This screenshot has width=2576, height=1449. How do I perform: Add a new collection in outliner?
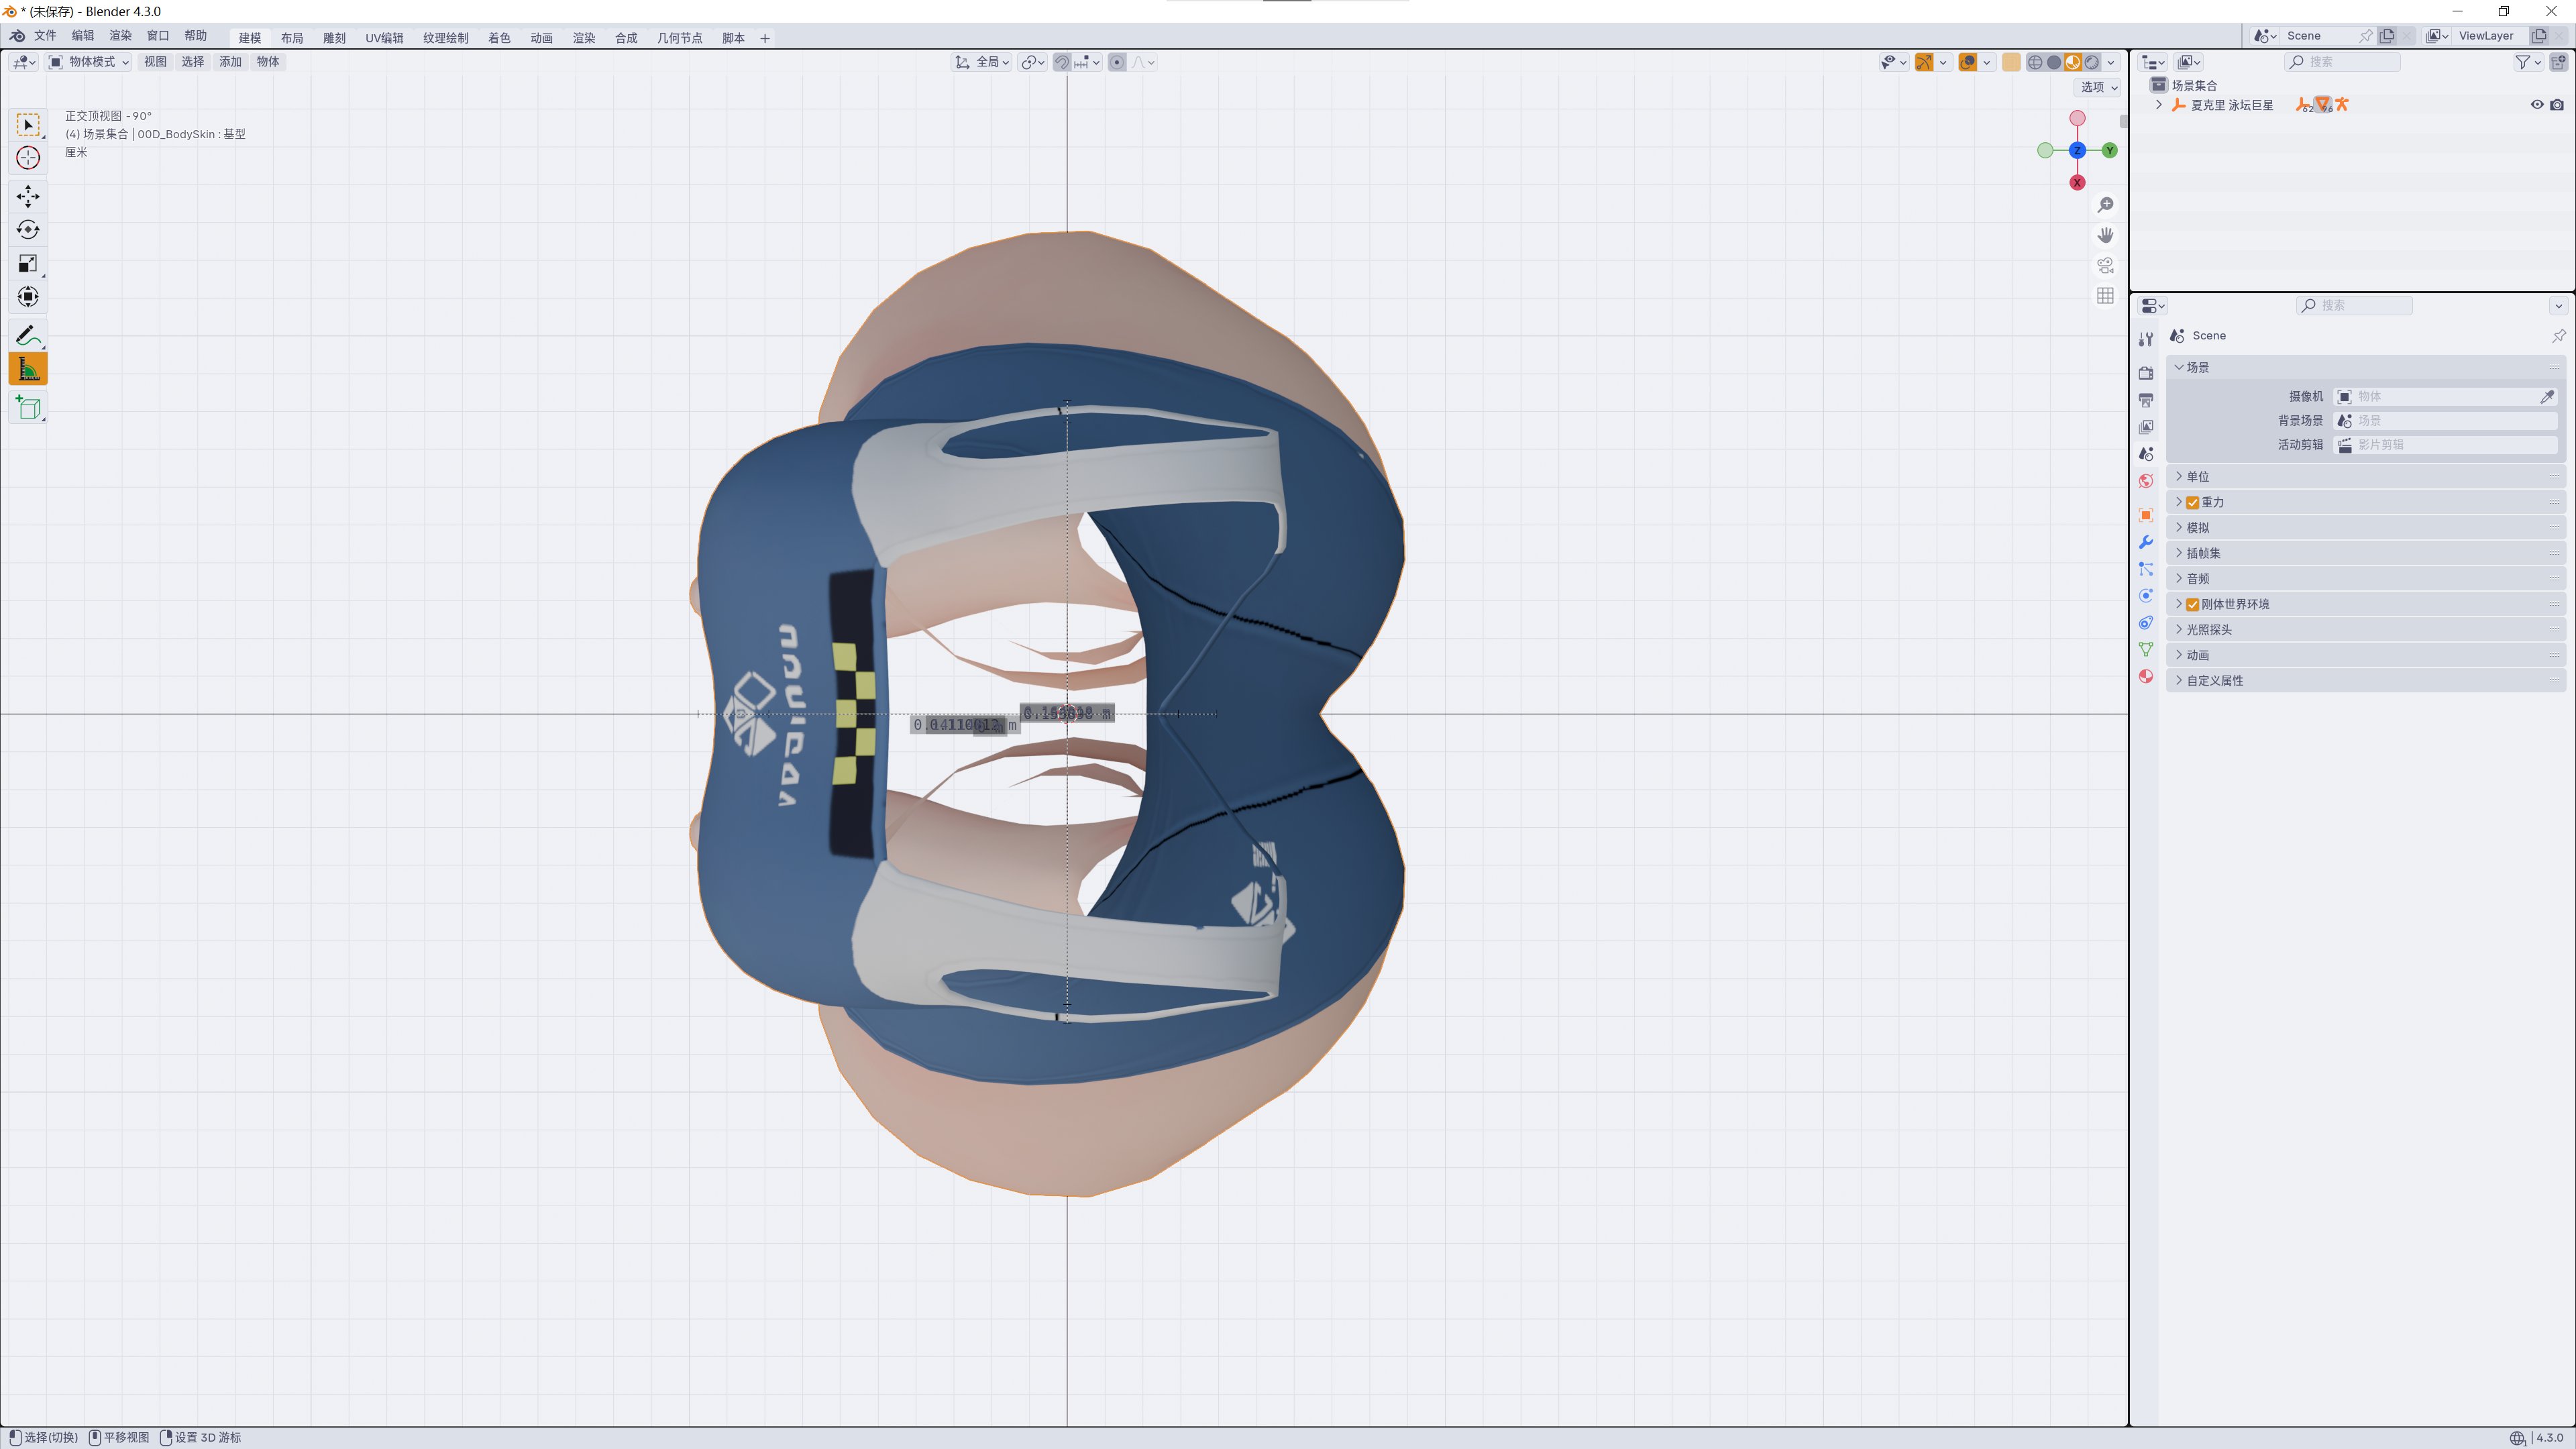pos(2558,62)
